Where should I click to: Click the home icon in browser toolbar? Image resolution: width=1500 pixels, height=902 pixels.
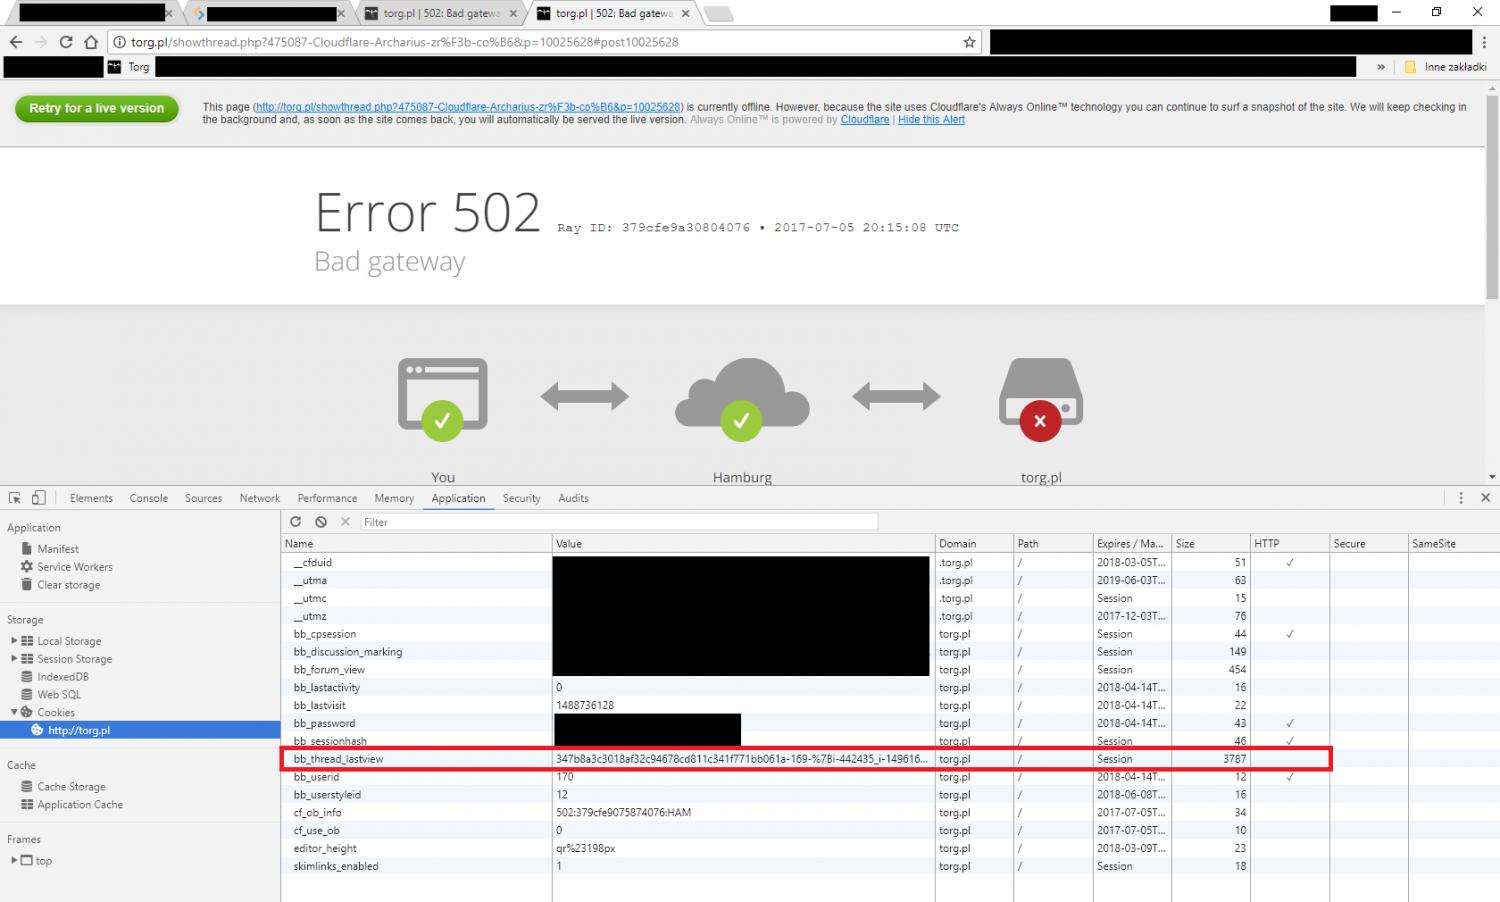point(91,42)
